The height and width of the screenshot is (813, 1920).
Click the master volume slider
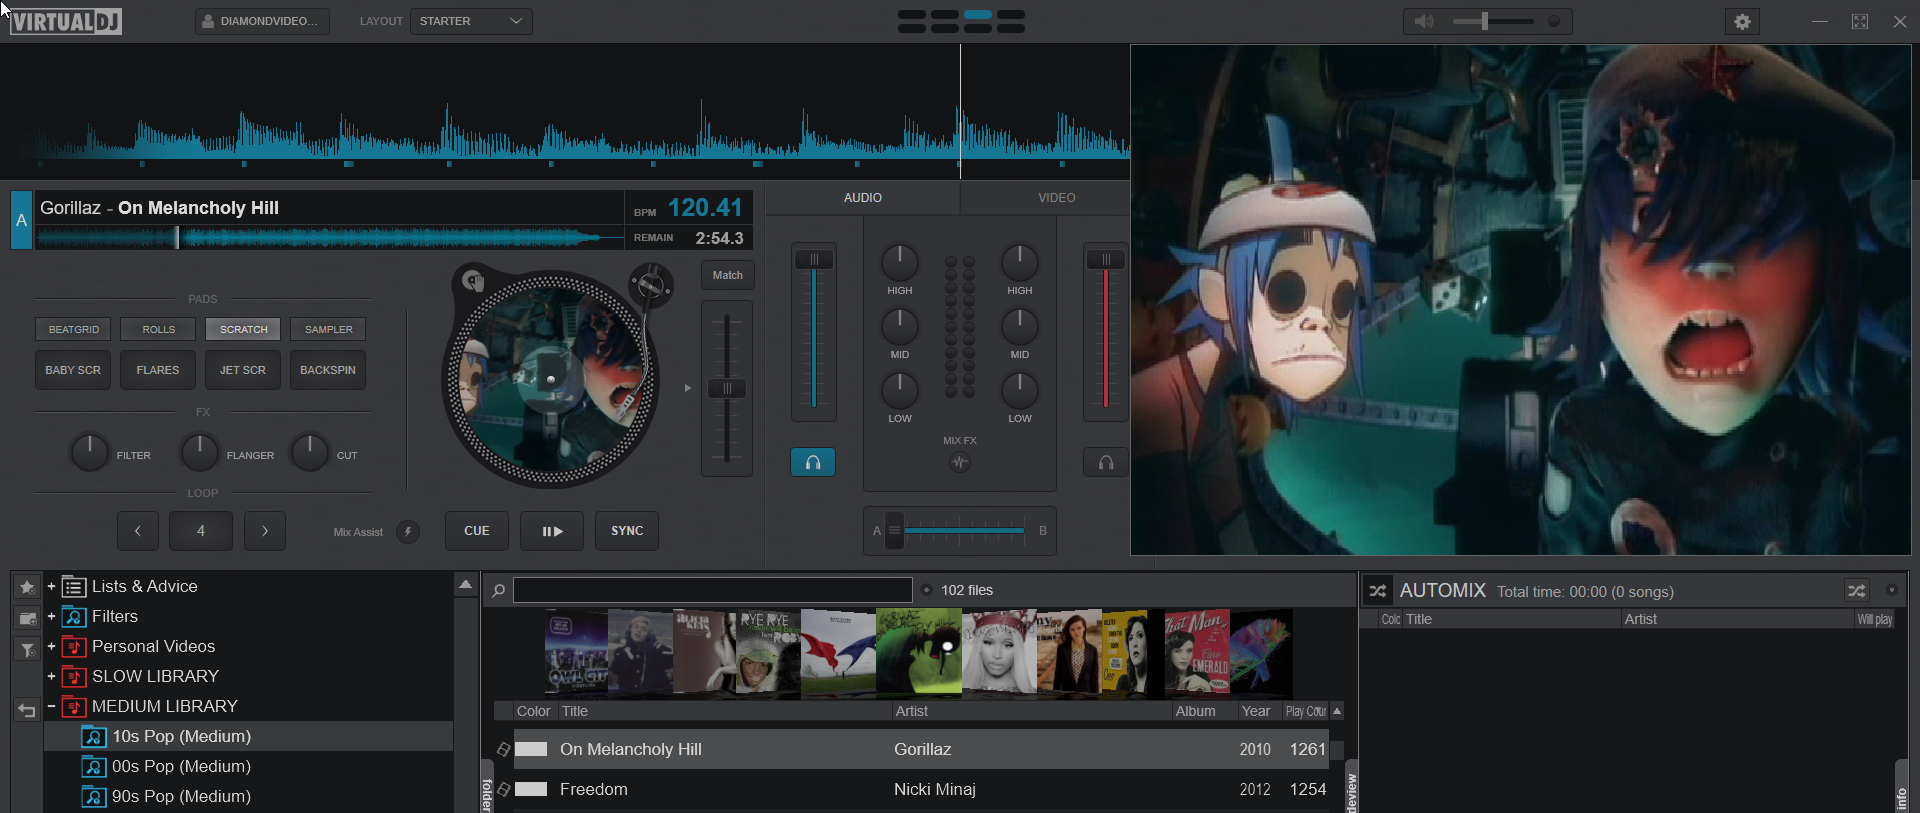tap(1492, 21)
